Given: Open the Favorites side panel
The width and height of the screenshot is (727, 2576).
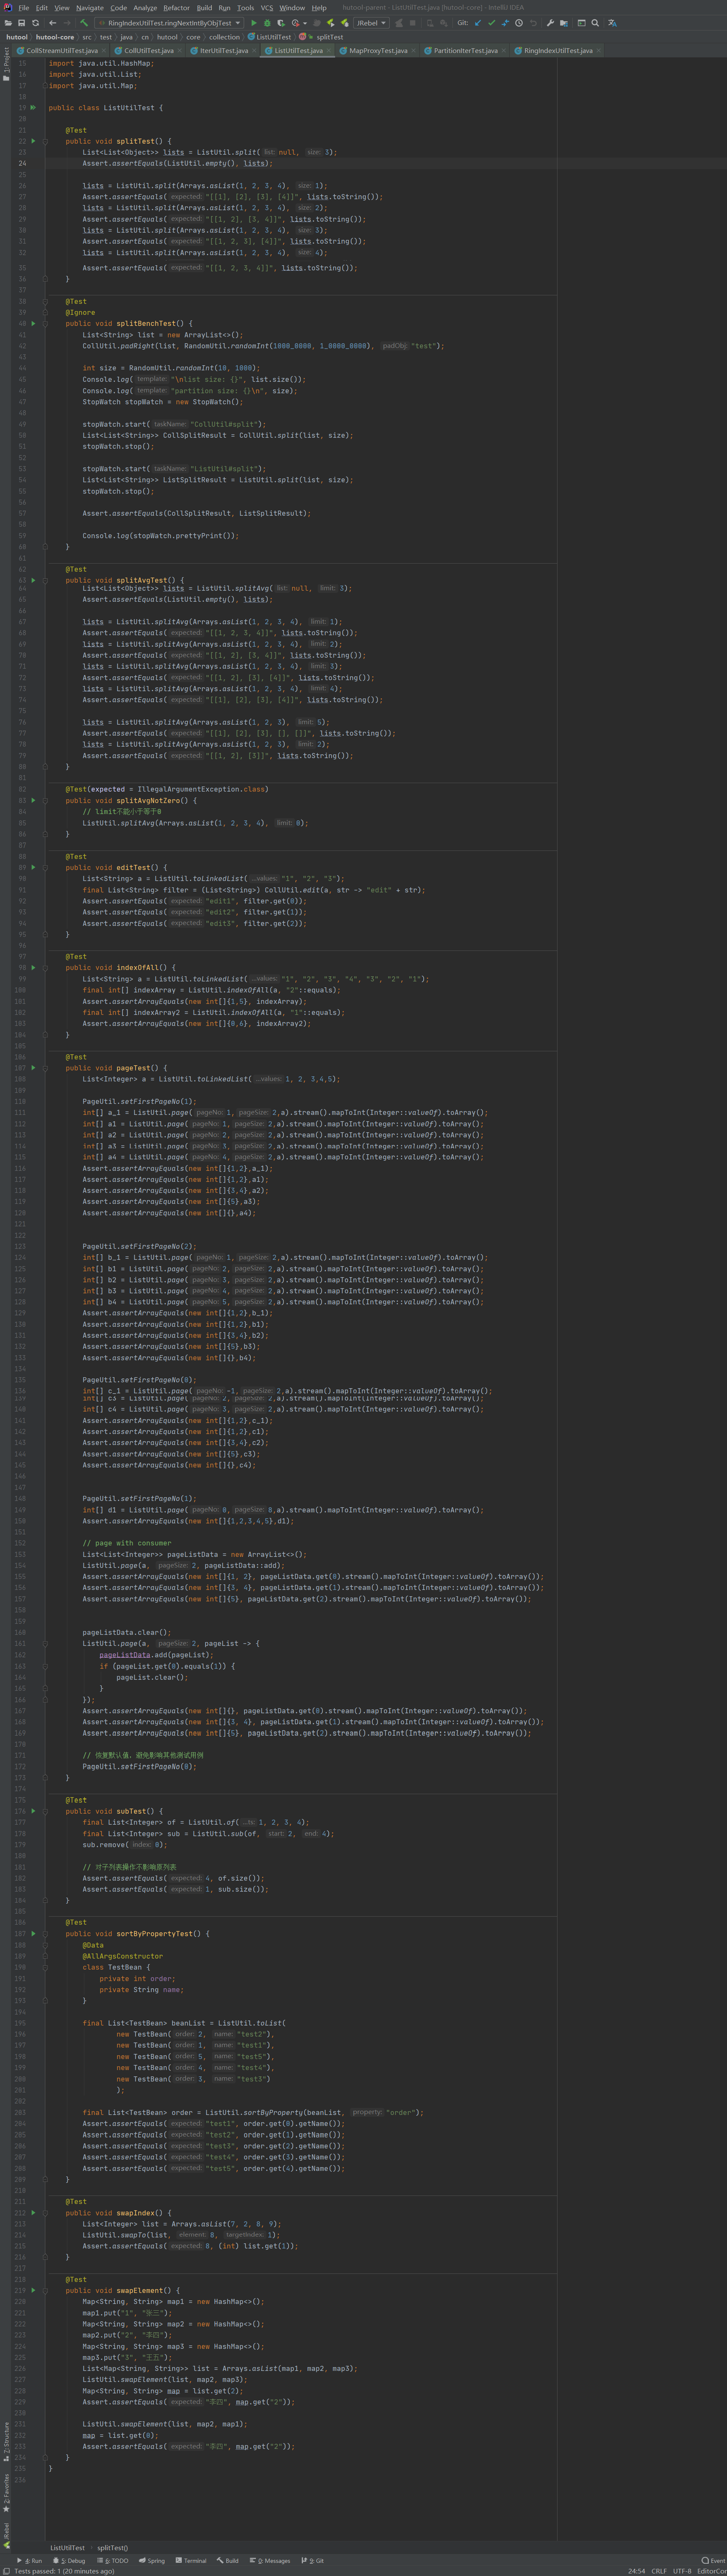Looking at the screenshot, I should [x=6, y=2493].
